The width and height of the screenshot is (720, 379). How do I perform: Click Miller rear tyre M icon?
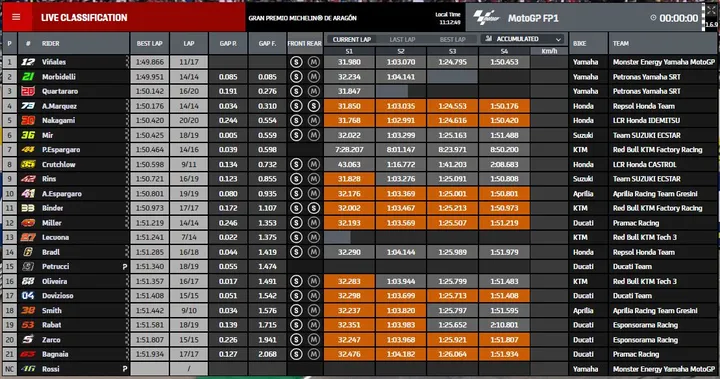[x=314, y=223]
